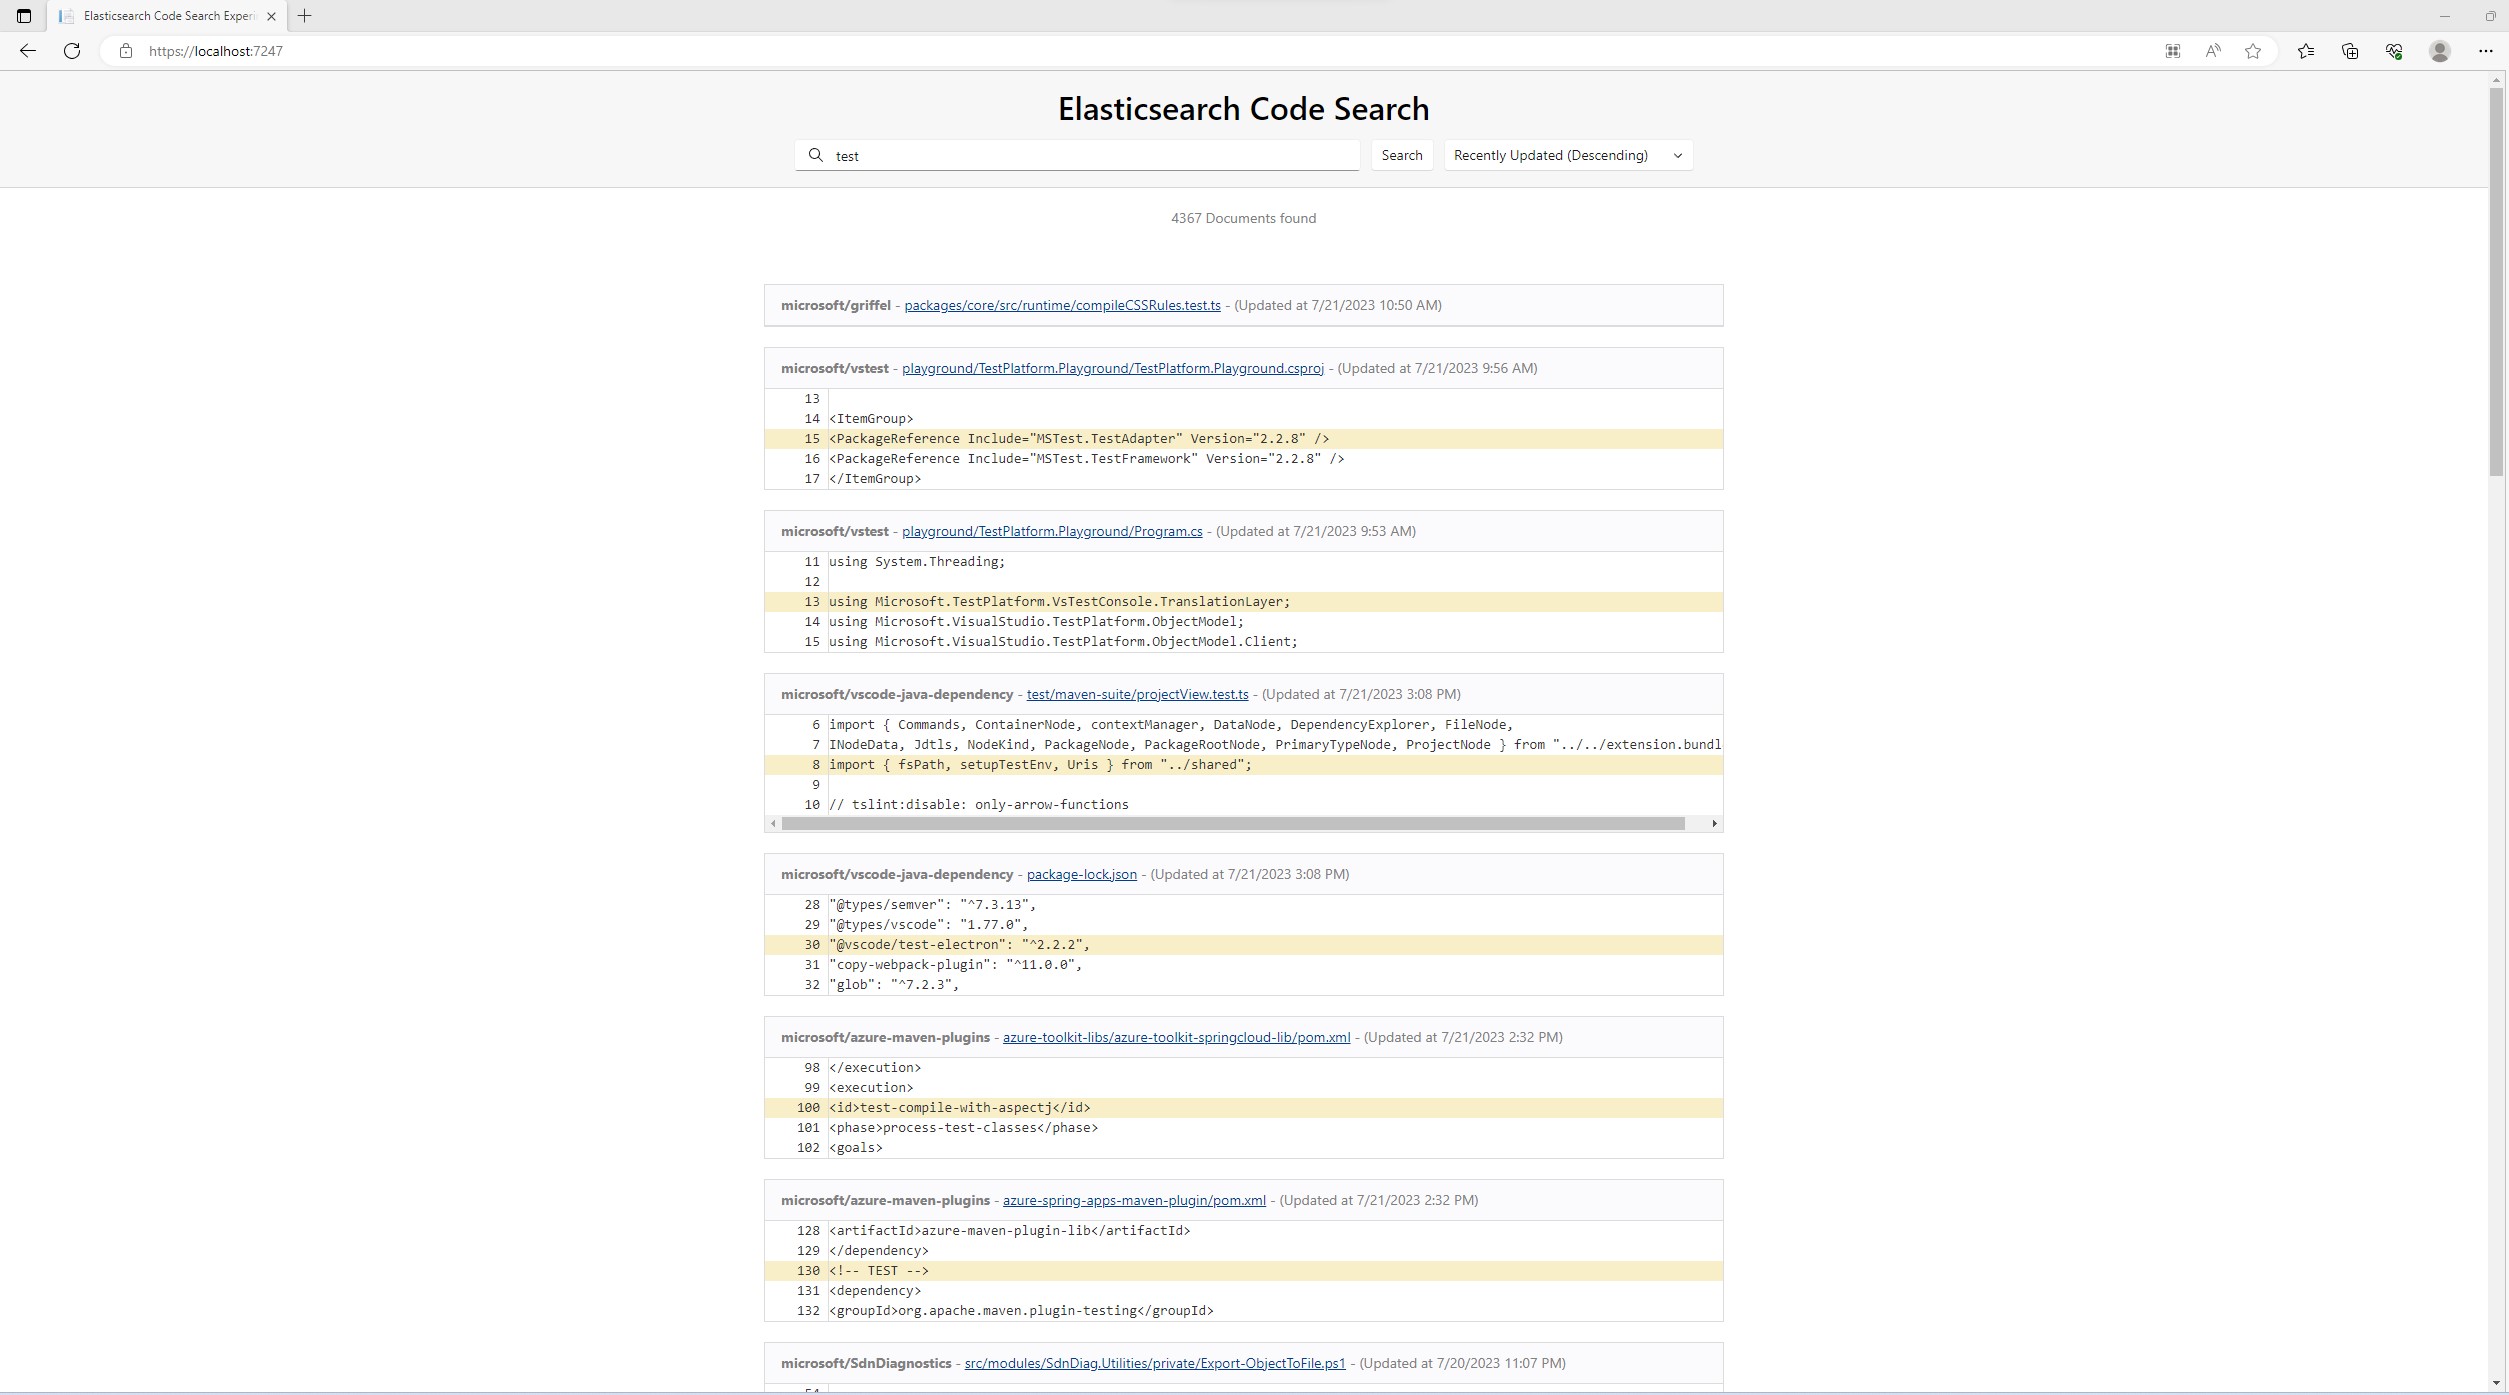Open the Collections icon

point(2350,51)
